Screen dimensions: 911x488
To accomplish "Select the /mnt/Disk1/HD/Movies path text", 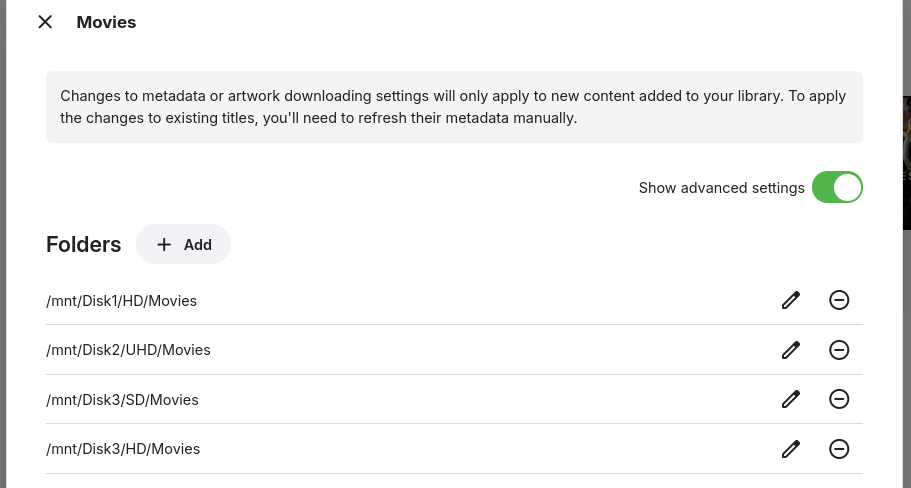I will (121, 300).
